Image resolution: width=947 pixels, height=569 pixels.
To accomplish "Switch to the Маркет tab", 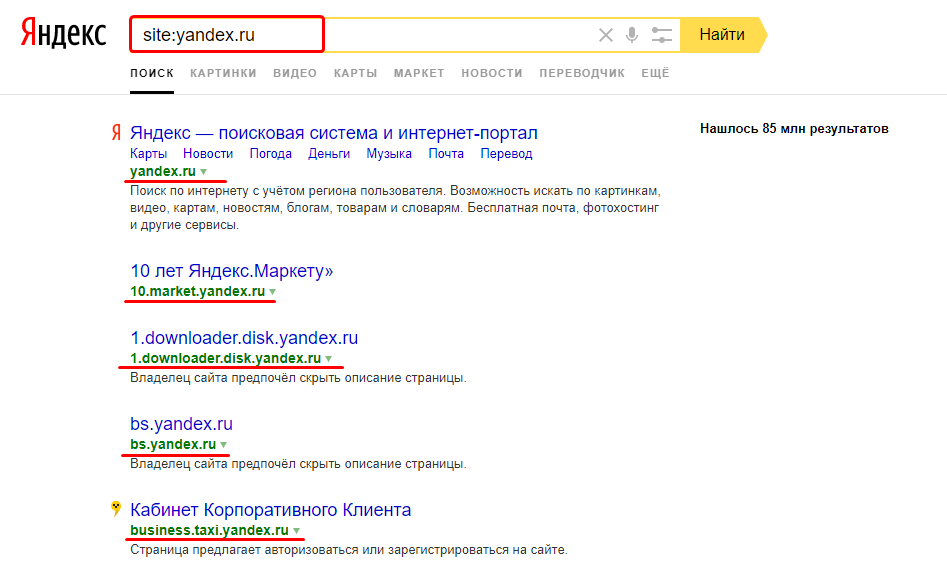I will pyautogui.click(x=419, y=73).
